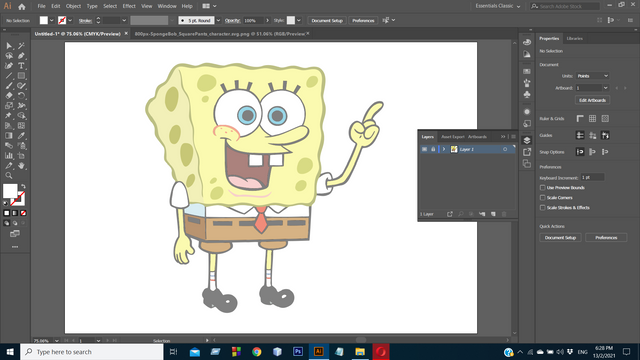Select the Magic Wand tool
Screen dimensions: 640x360
(x=21, y=46)
